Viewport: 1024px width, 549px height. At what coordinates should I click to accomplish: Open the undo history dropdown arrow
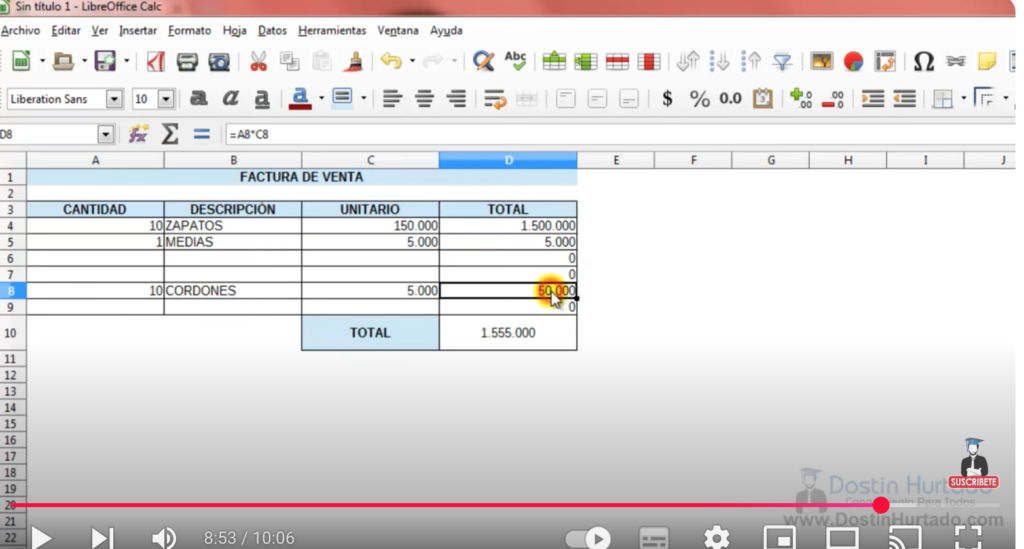412,61
